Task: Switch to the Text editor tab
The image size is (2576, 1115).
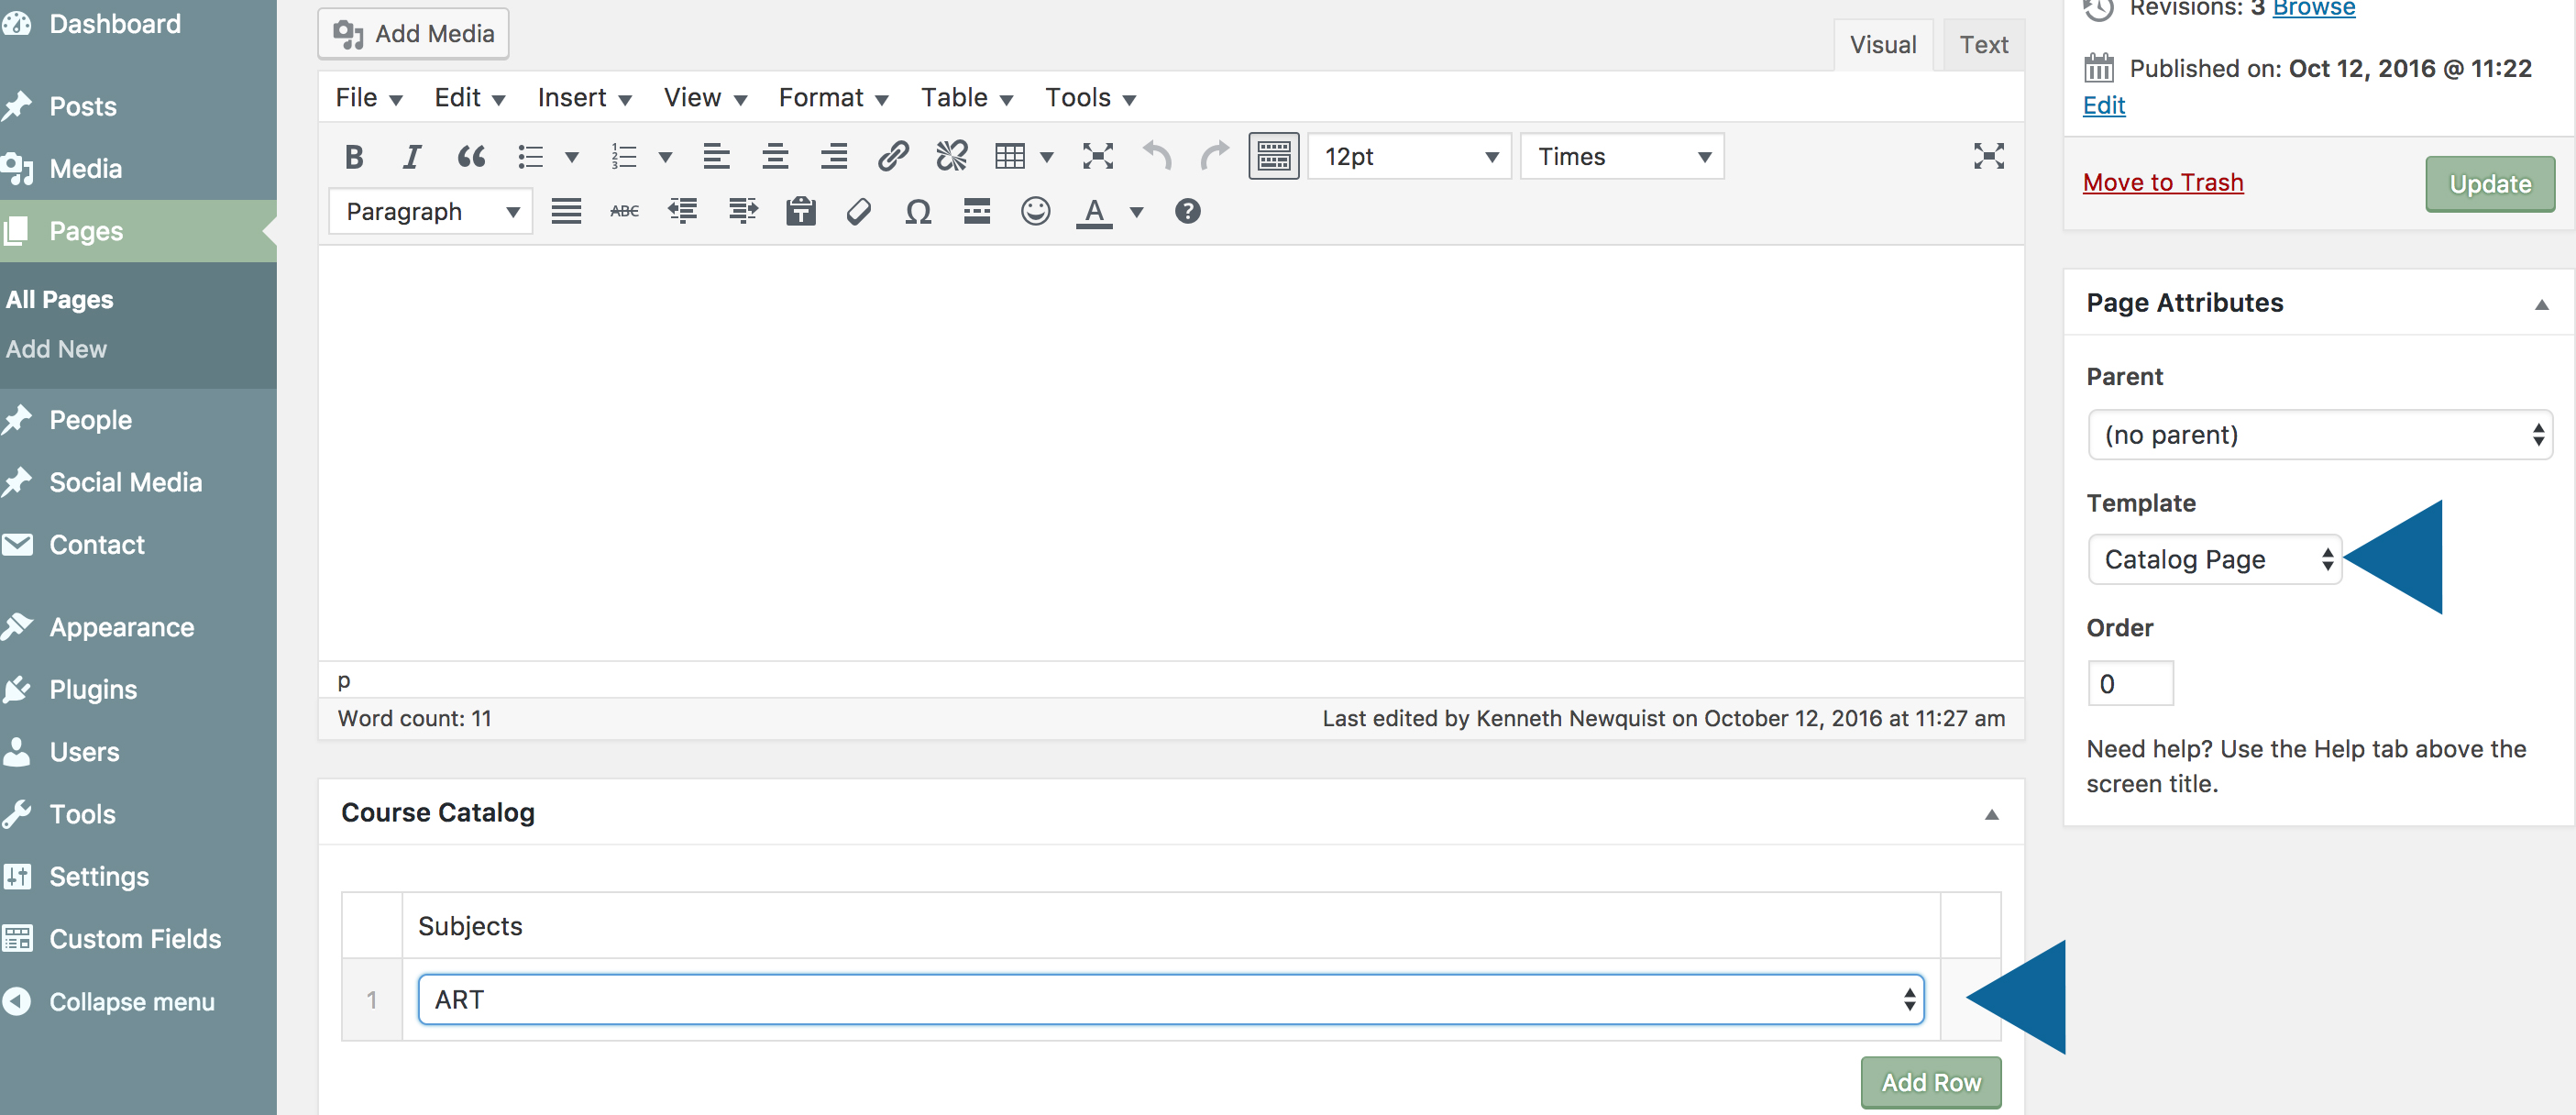Action: [1983, 45]
